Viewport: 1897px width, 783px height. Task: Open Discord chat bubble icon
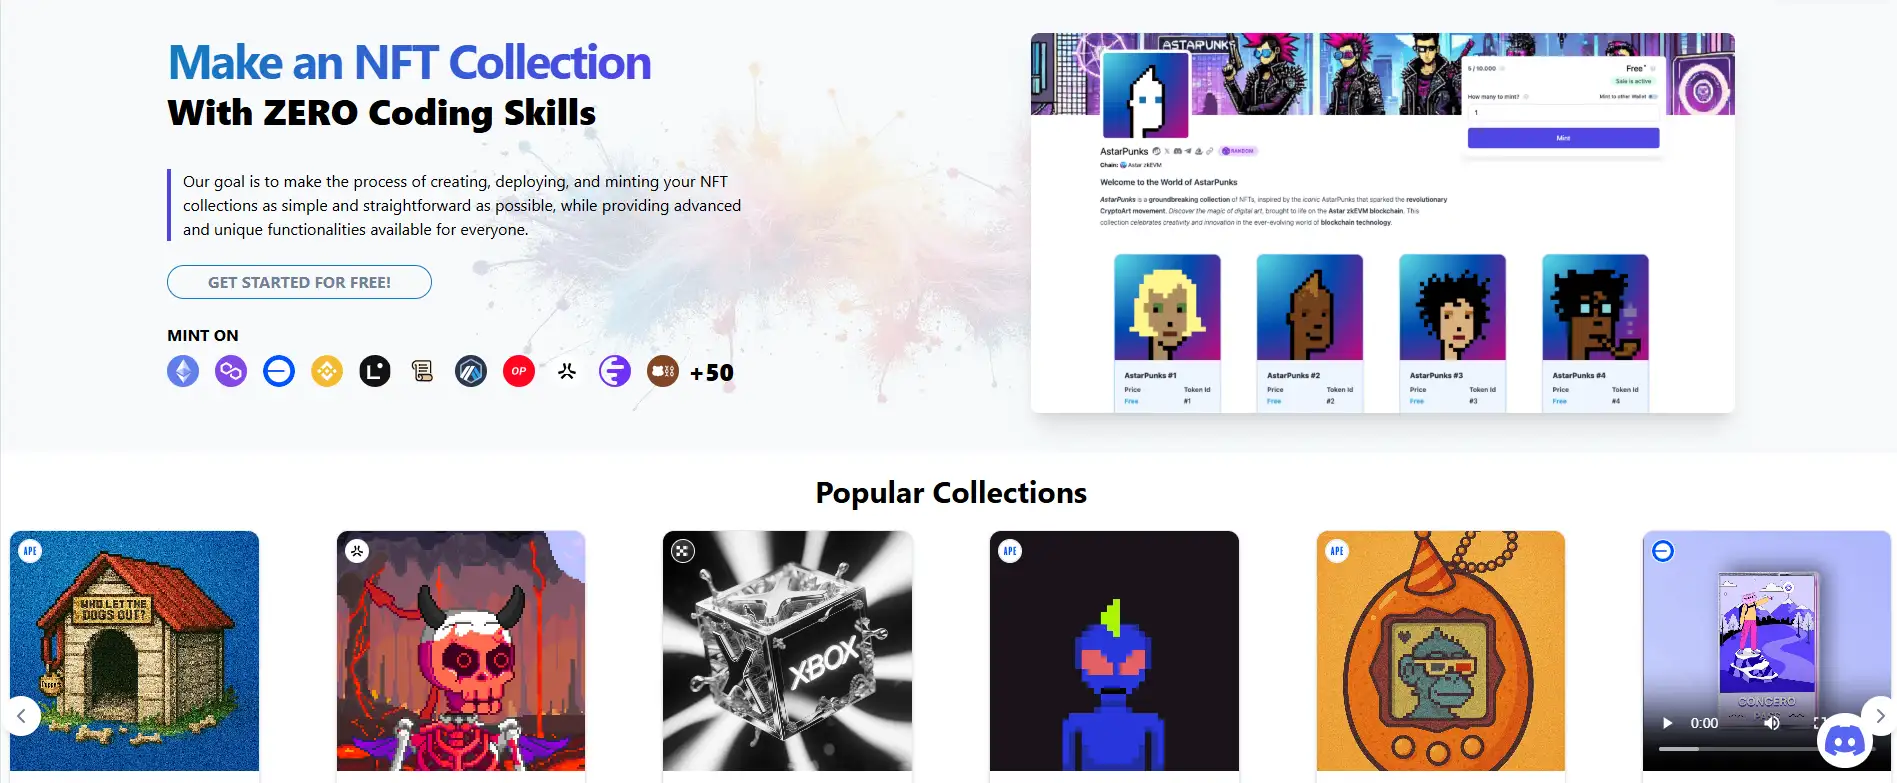coord(1844,741)
